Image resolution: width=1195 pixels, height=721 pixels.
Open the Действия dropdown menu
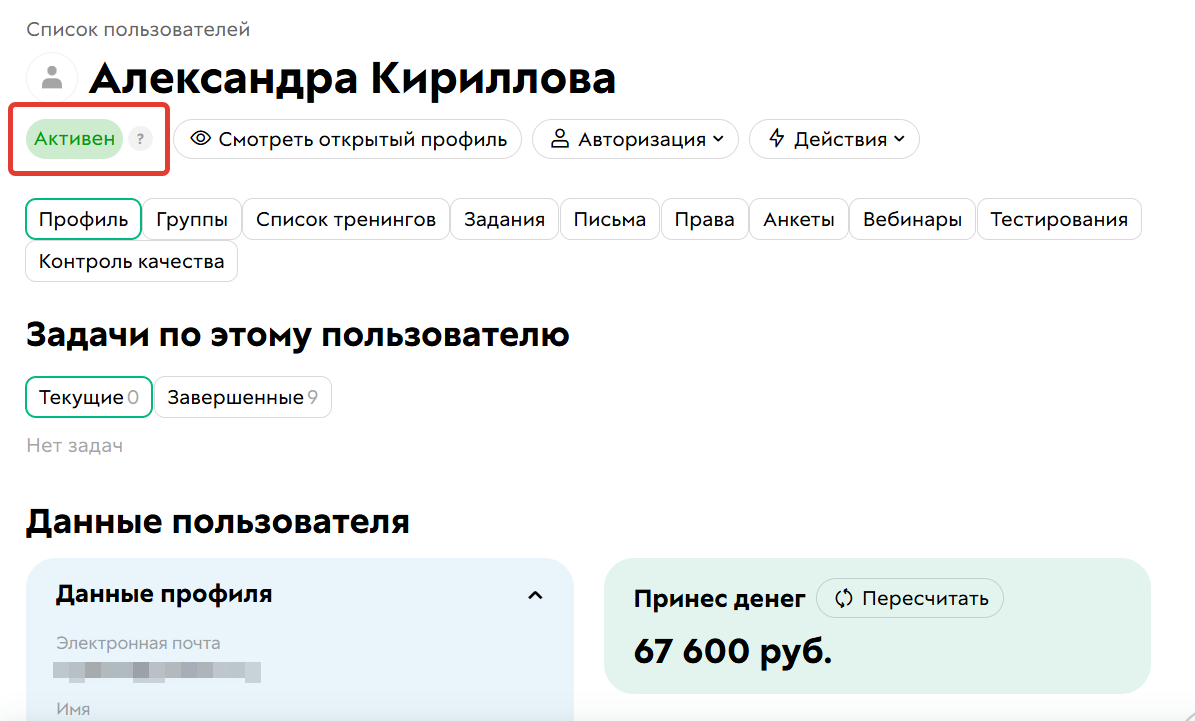click(x=834, y=139)
